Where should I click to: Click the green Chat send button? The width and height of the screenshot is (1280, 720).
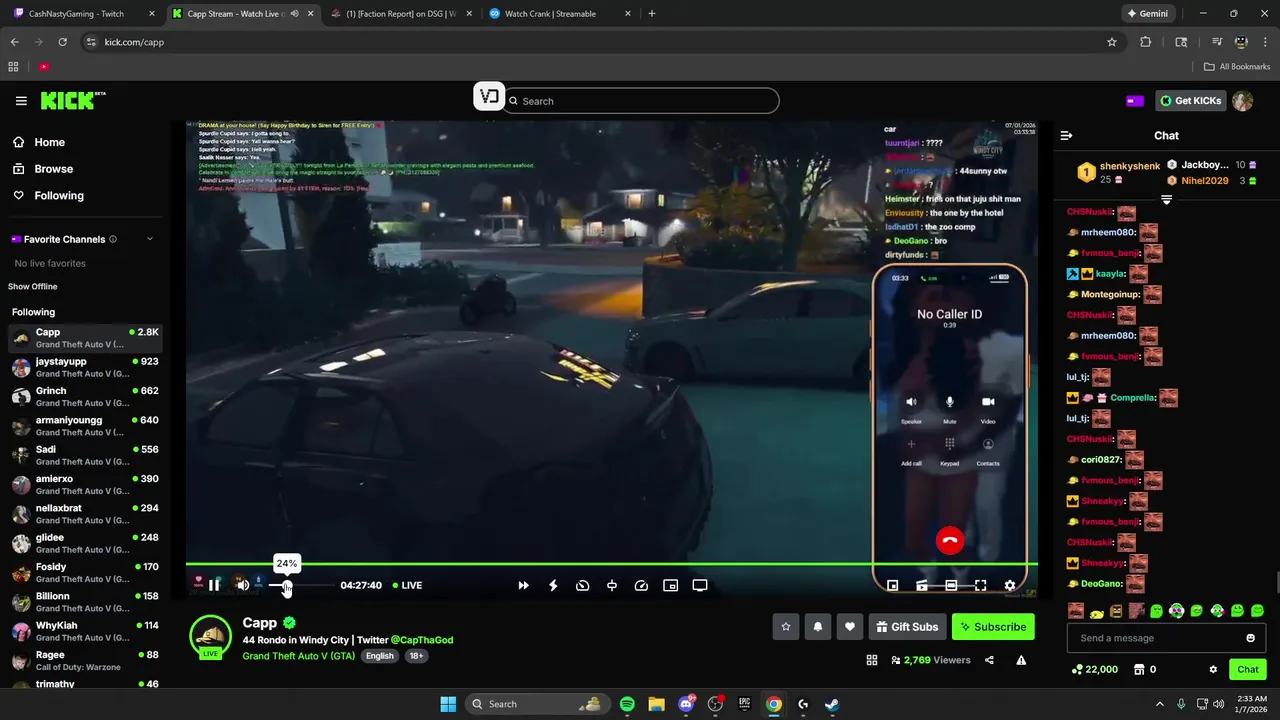pos(1248,670)
